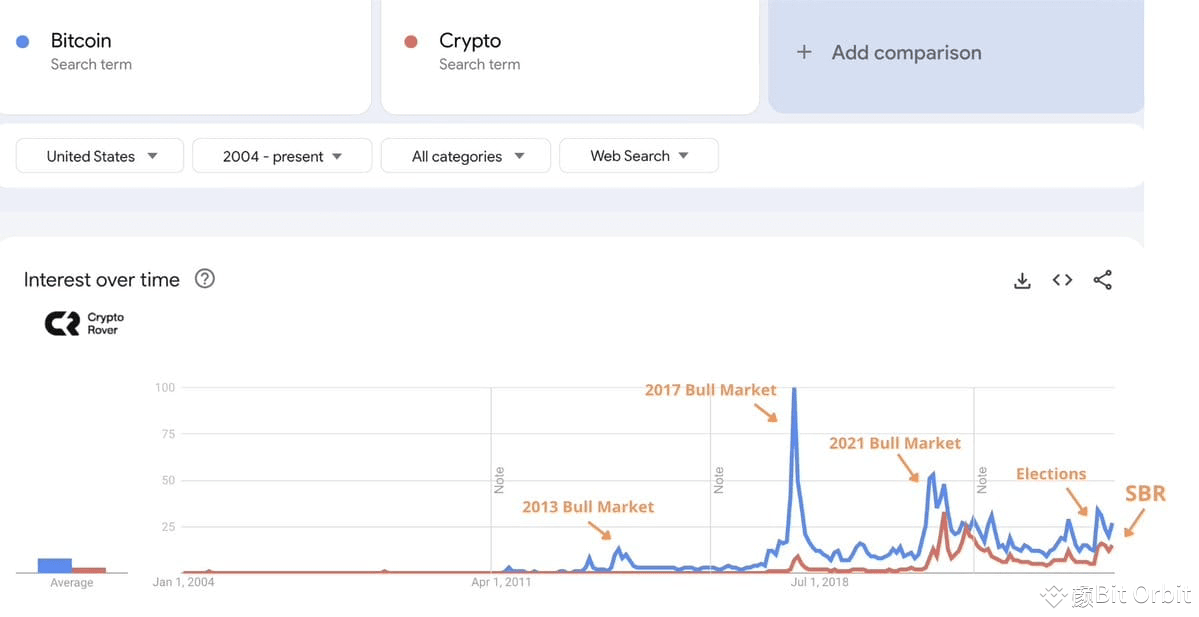Edit the Crypto search term
The height and width of the screenshot is (617, 1199).
coord(470,41)
